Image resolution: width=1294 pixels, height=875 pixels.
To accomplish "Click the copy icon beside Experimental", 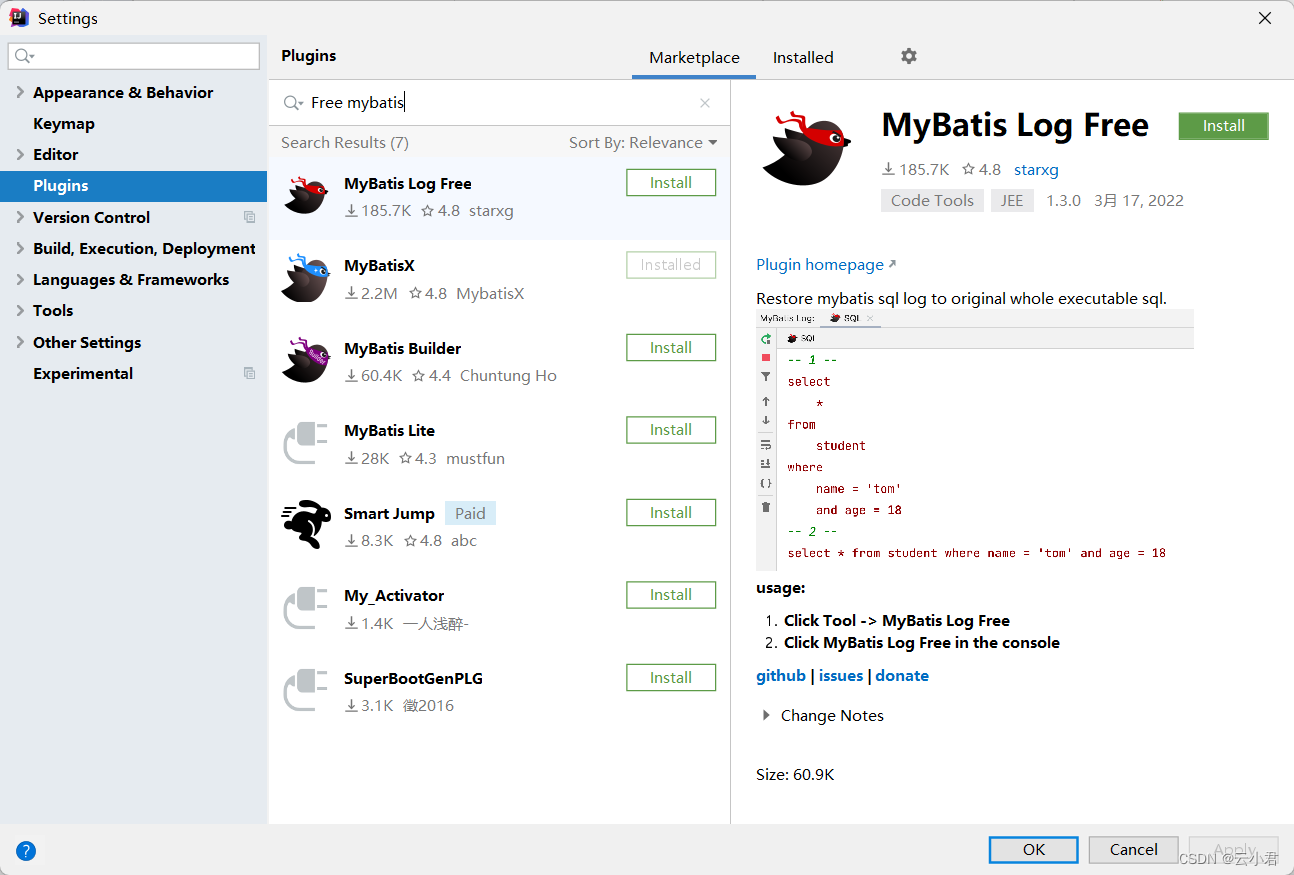I will pos(250,373).
